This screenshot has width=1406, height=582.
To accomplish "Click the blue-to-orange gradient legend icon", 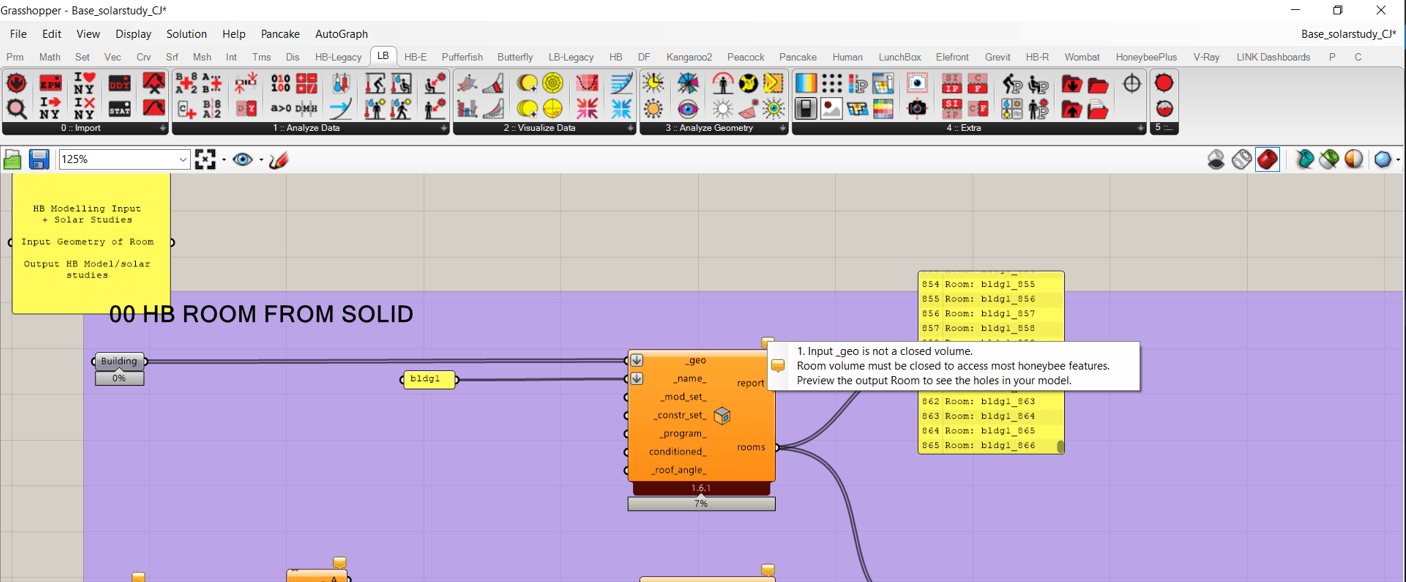I will point(806,83).
